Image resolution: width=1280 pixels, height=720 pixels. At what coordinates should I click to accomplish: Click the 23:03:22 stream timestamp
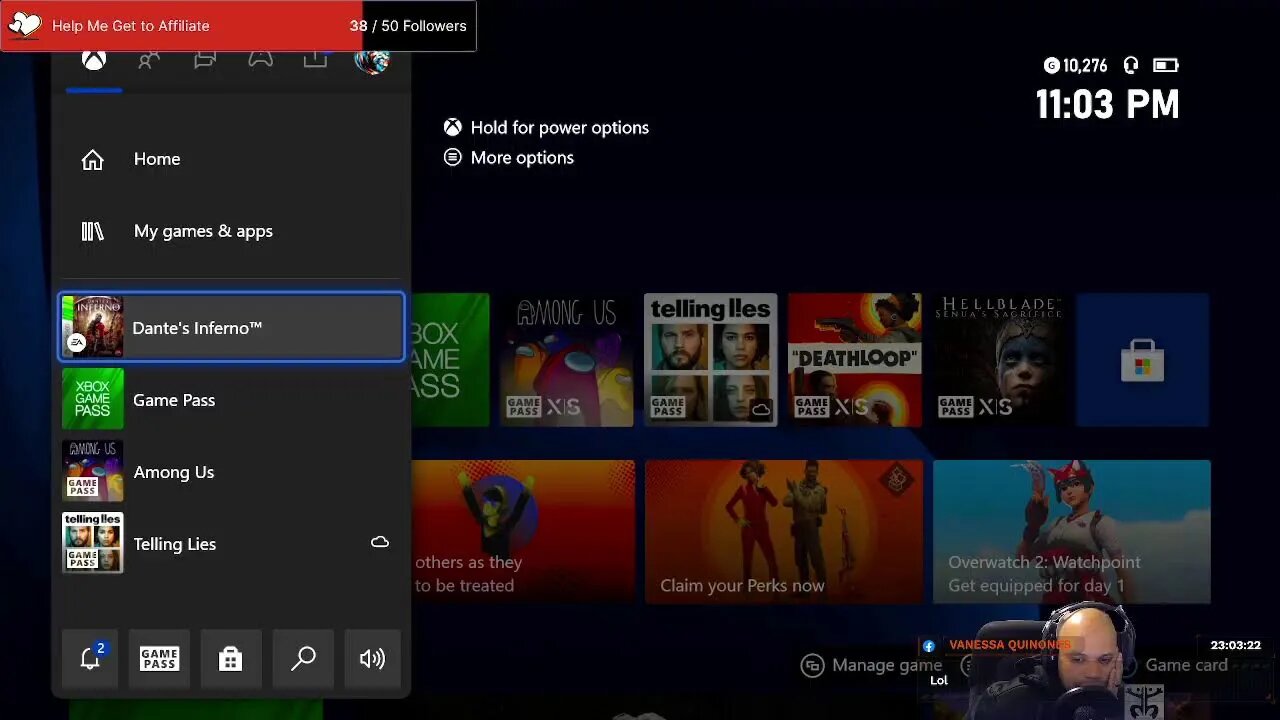pyautogui.click(x=1235, y=645)
